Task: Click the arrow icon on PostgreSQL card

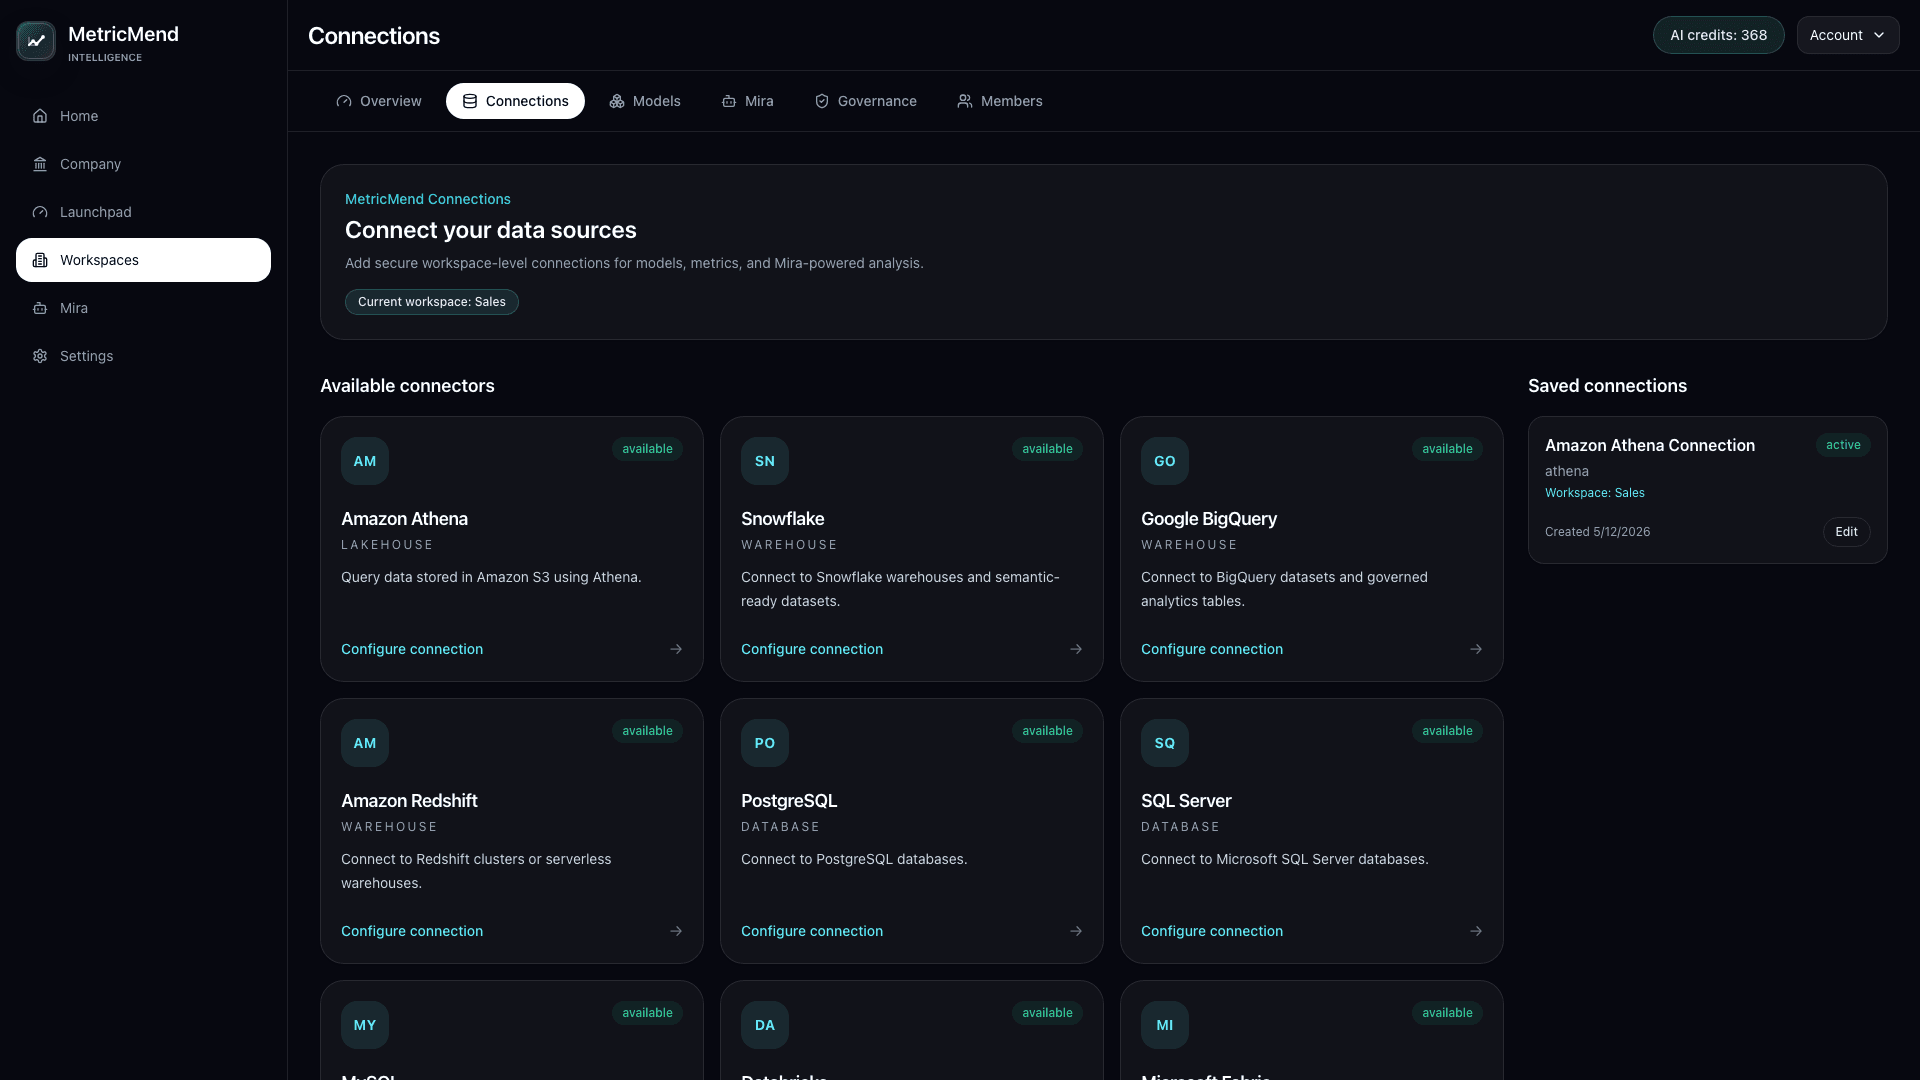Action: point(1076,931)
